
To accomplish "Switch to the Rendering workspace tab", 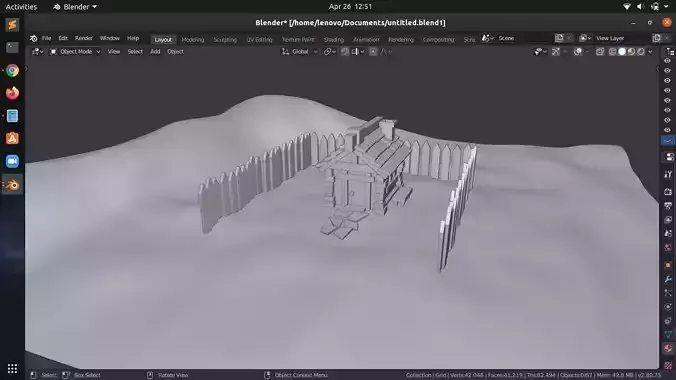I will 401,39.
